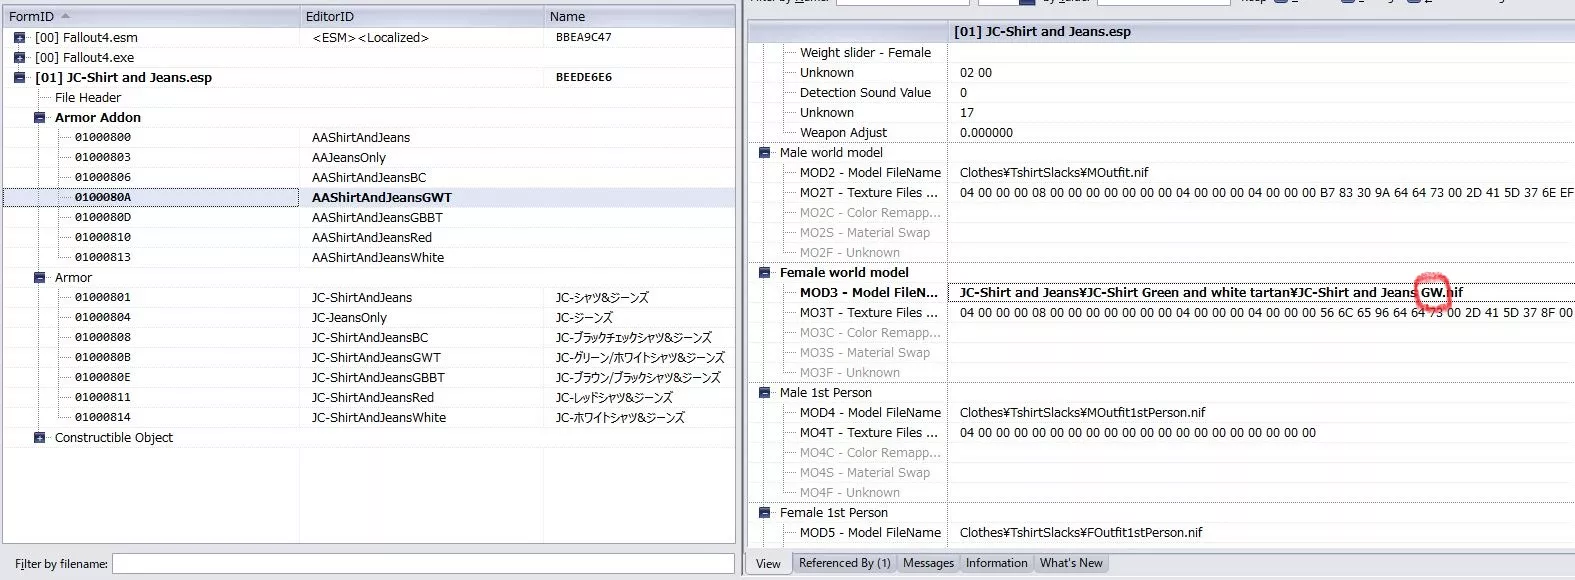Viewport: 1575px width, 580px height.
Task: Collapse the Male world model section
Action: click(764, 152)
